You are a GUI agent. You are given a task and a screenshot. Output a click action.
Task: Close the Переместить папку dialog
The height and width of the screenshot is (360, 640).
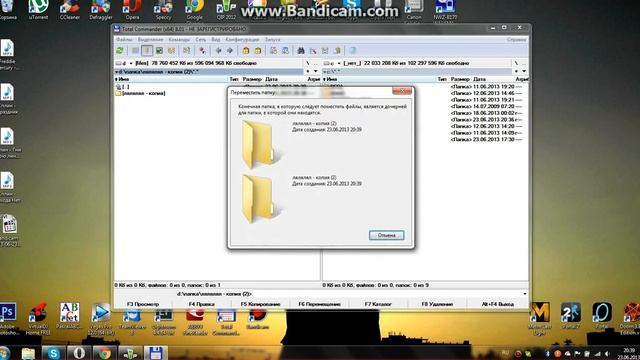[402, 91]
